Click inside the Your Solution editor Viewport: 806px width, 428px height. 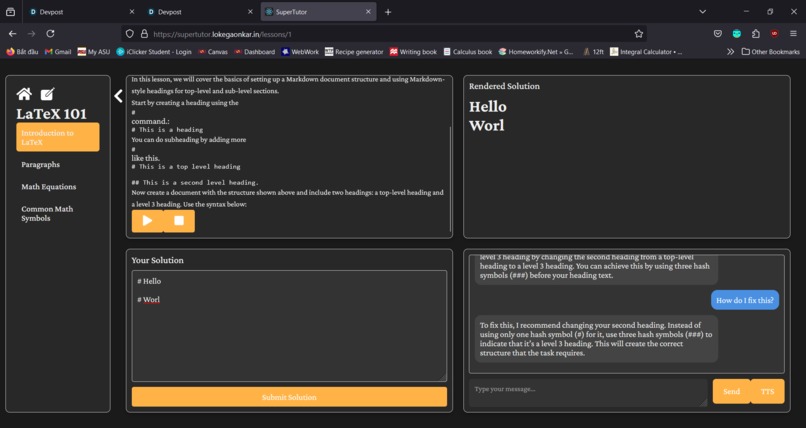[x=289, y=326]
